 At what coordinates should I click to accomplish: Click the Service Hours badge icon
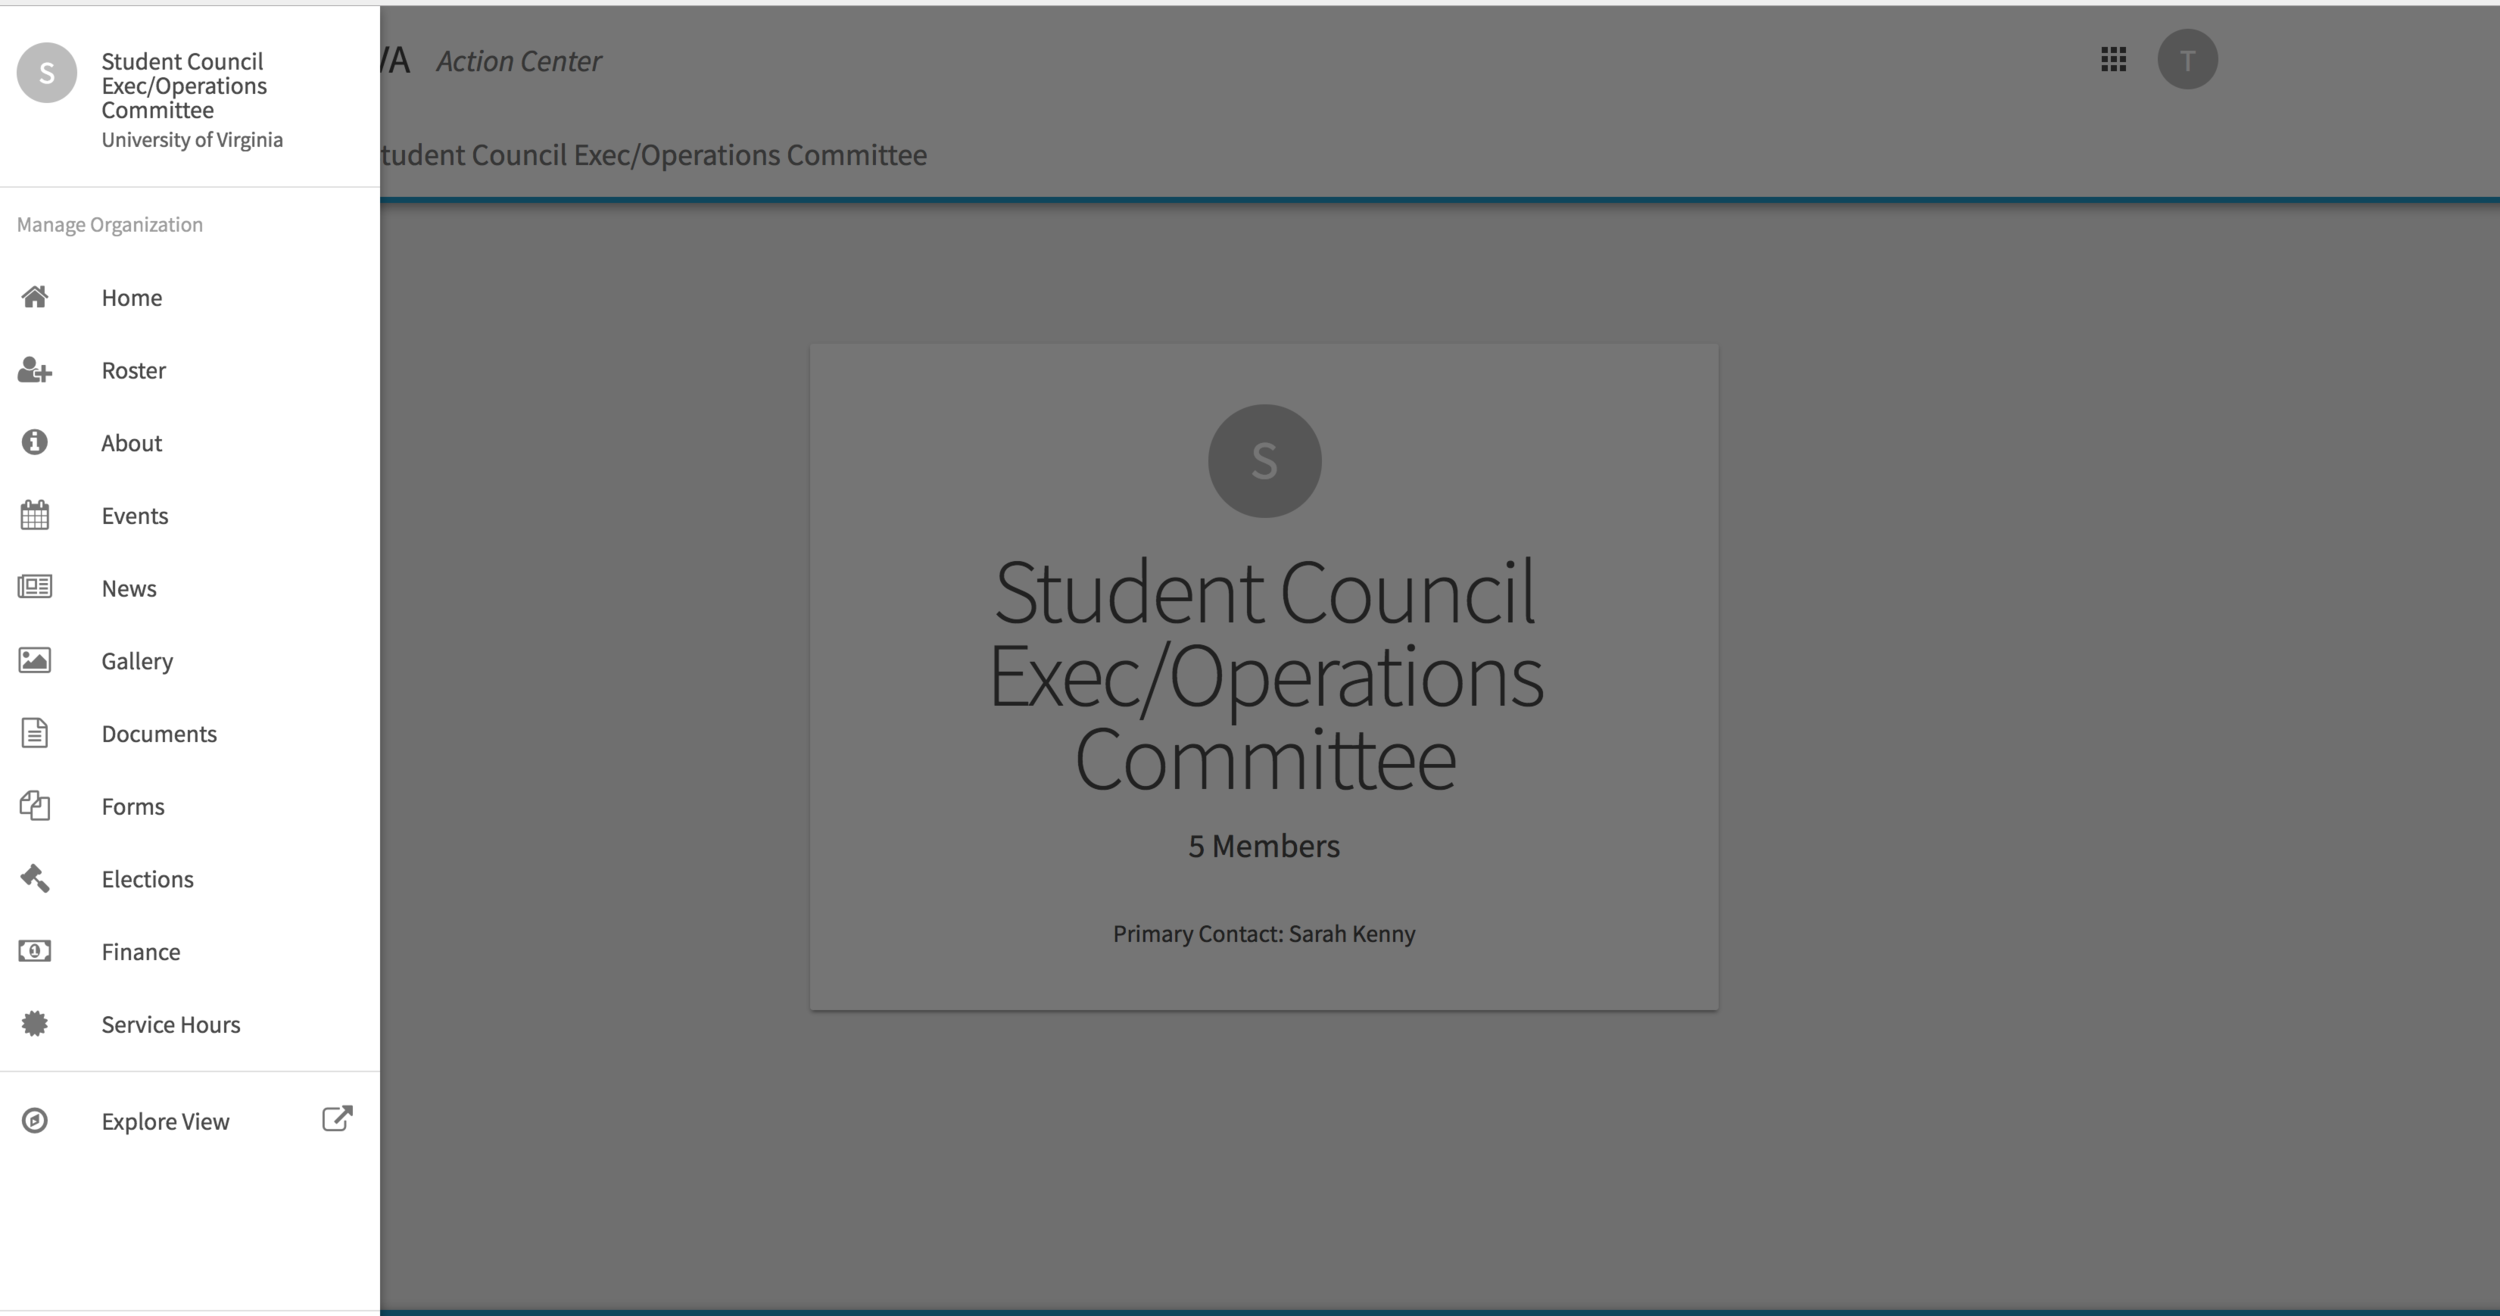pos(35,1024)
